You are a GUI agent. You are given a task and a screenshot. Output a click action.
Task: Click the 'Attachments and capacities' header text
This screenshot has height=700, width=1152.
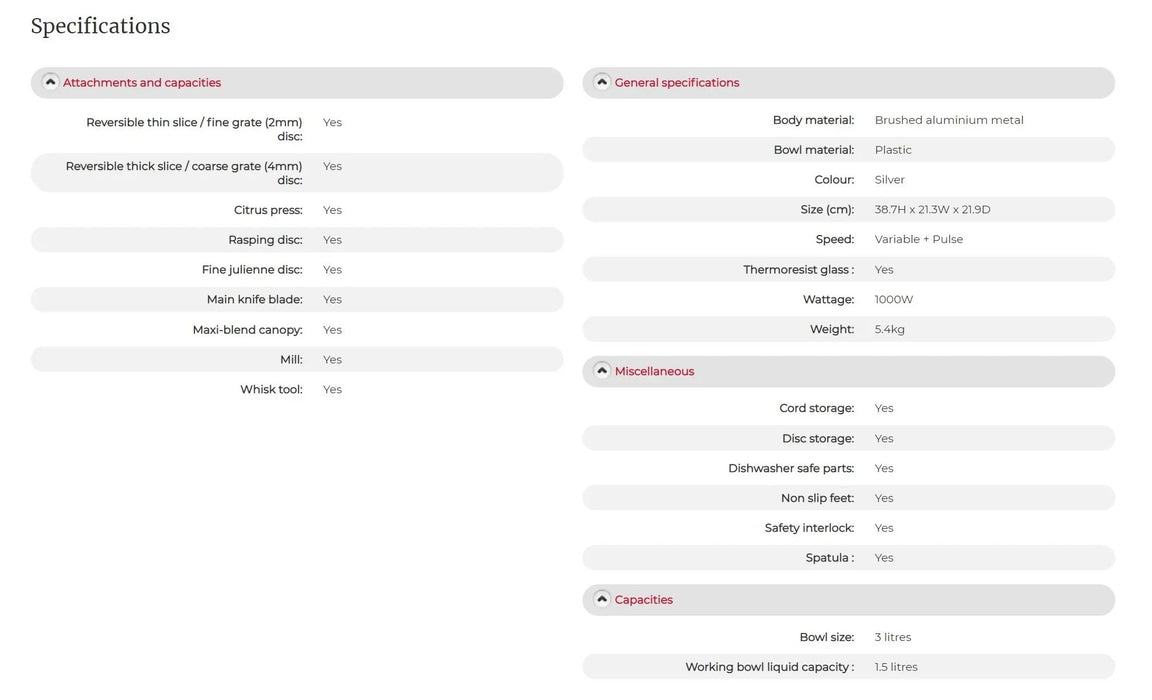[142, 83]
